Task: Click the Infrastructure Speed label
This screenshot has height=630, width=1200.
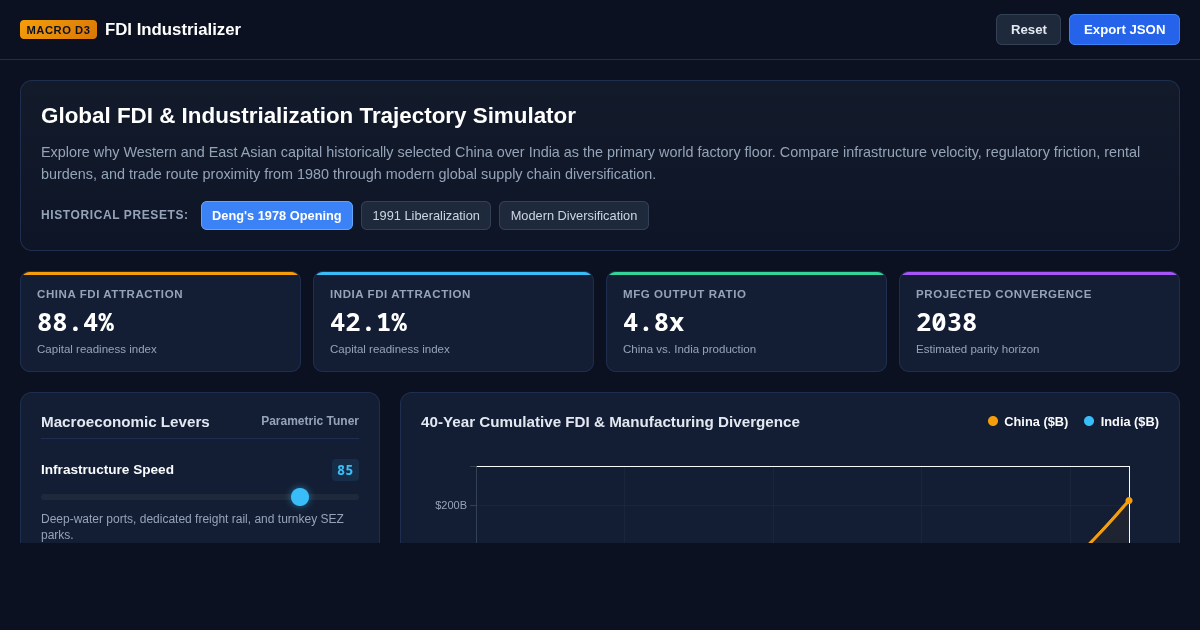Action: [x=107, y=470]
